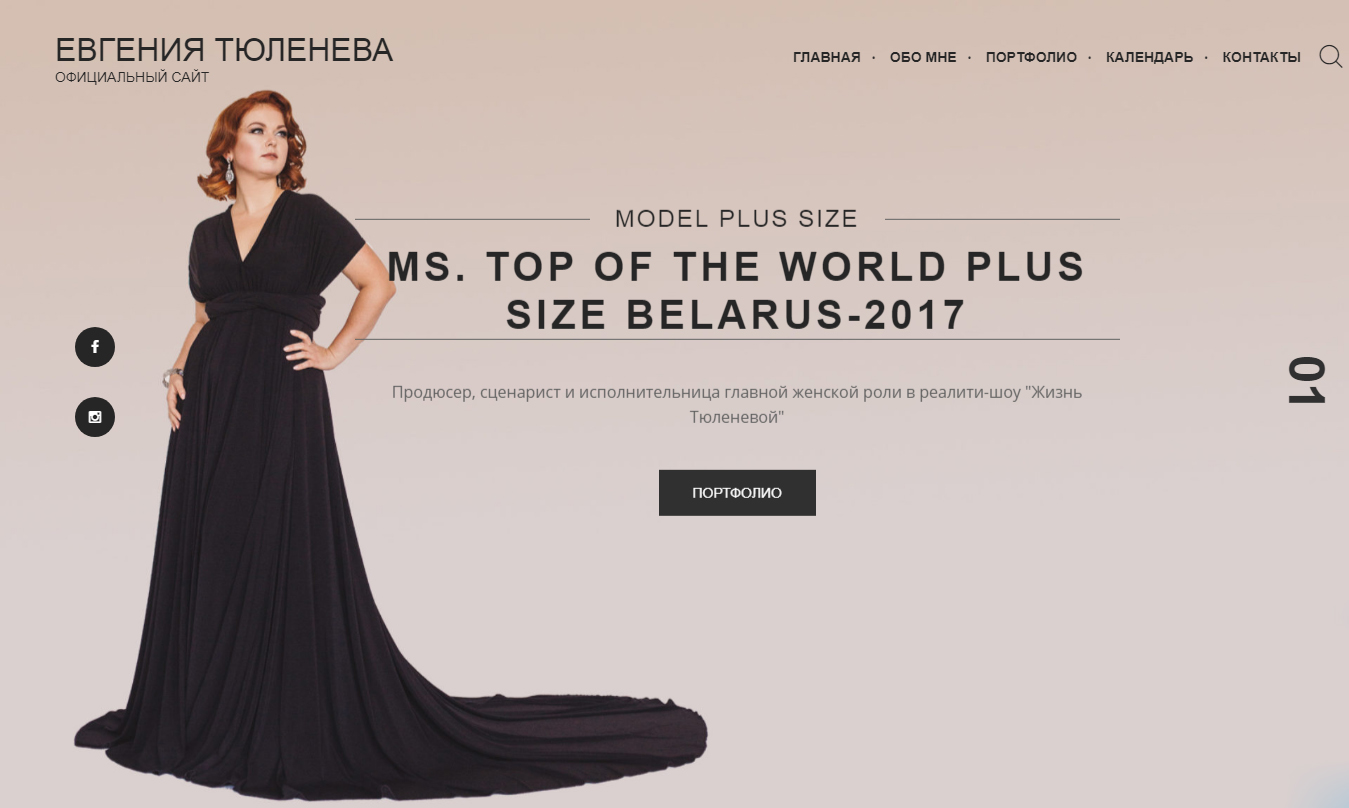1349x808 pixels.
Task: Open the Facebook social icon
Action: (x=95, y=347)
